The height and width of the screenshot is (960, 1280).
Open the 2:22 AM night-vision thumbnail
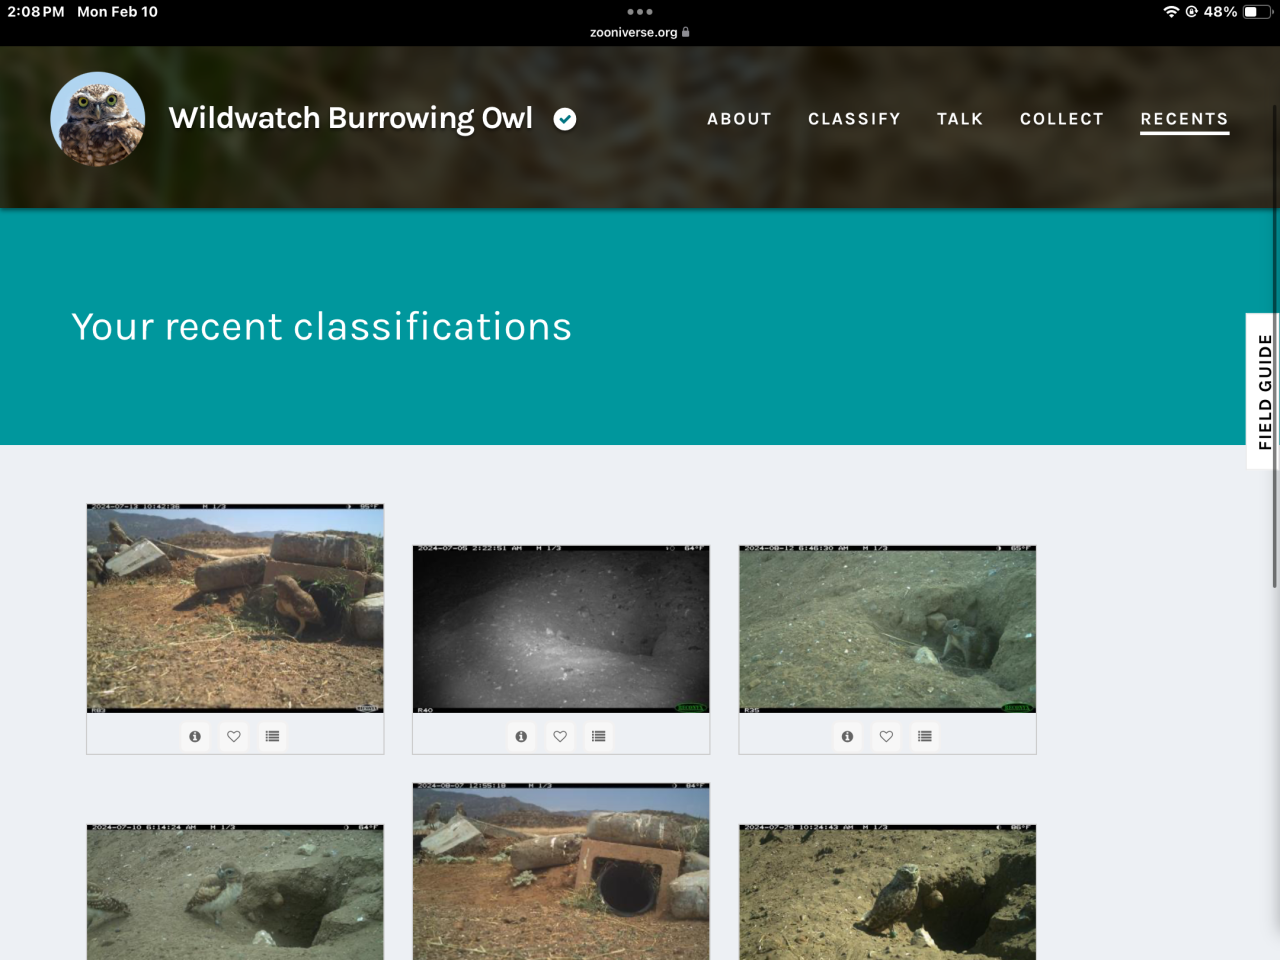point(561,629)
